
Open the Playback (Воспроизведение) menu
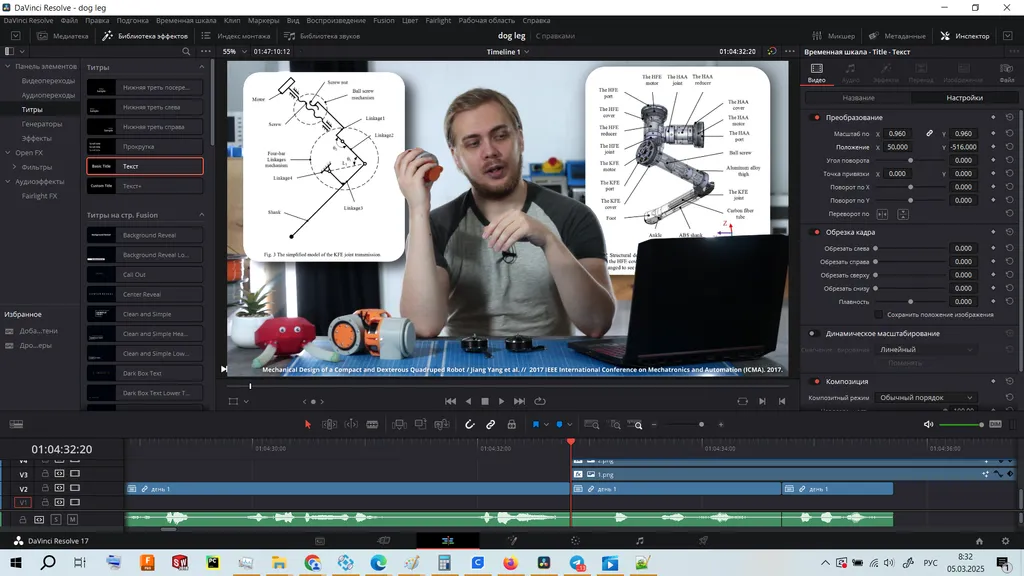[336, 20]
